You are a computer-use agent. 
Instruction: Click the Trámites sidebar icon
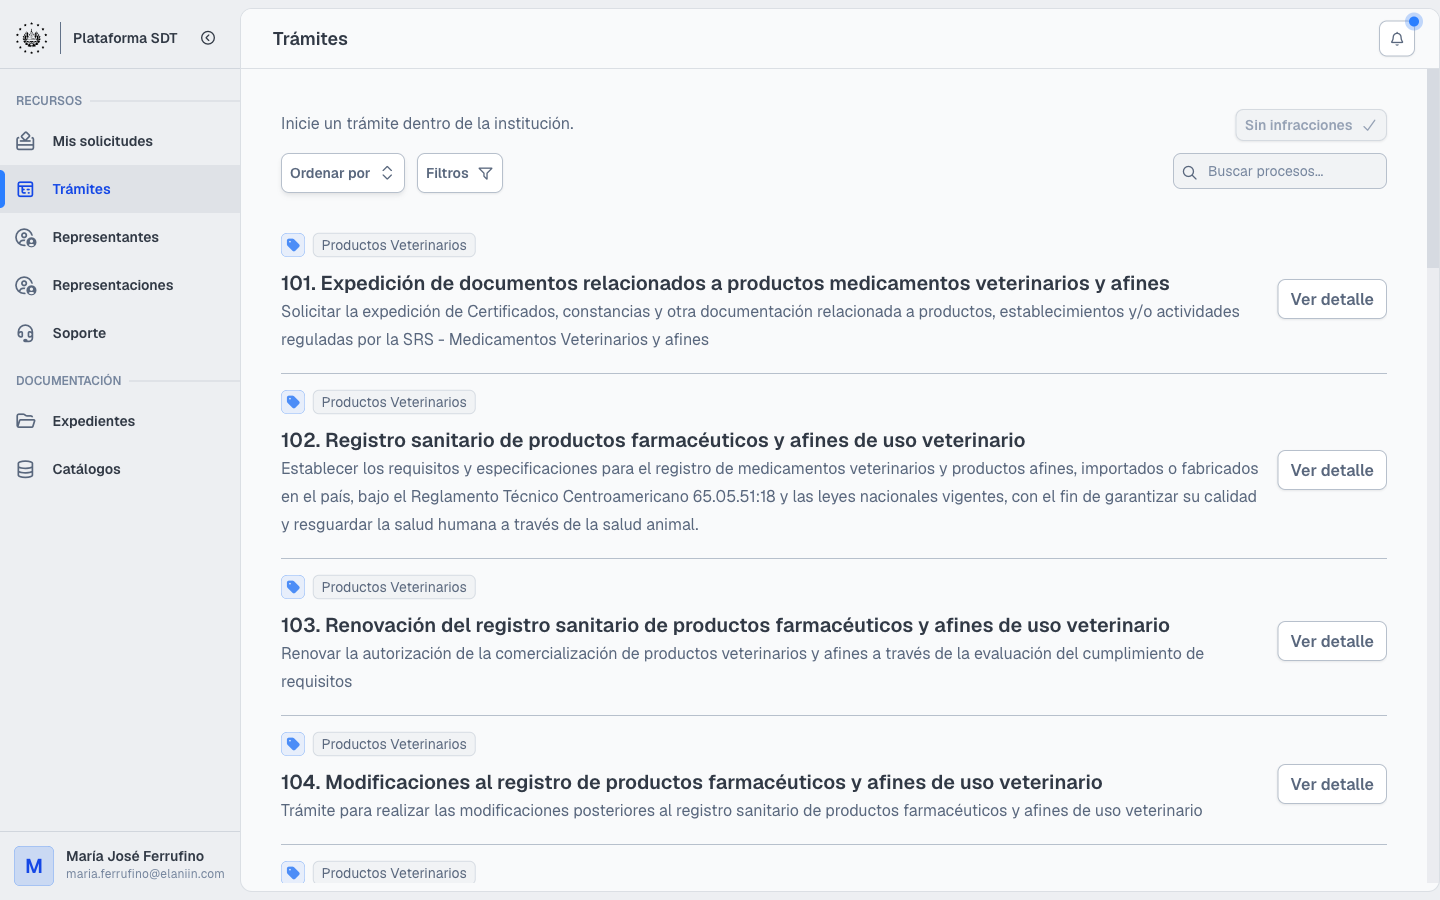(26, 189)
